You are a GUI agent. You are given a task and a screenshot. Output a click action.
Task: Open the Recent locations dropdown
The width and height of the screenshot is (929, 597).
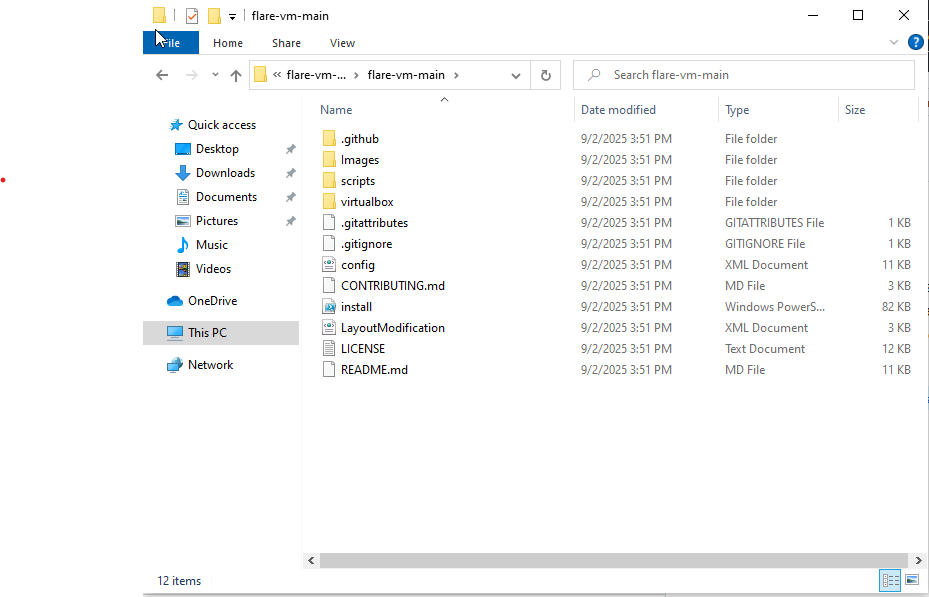pos(215,75)
